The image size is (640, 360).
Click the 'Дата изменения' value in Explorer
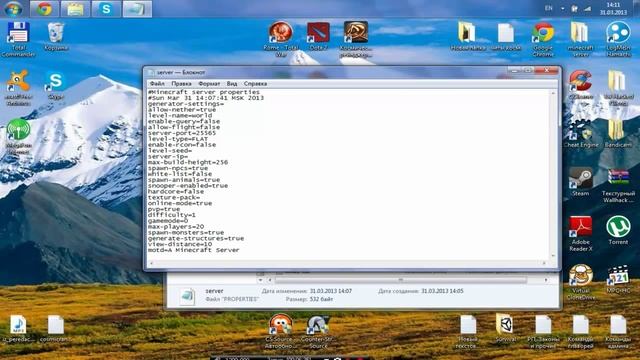(x=331, y=291)
